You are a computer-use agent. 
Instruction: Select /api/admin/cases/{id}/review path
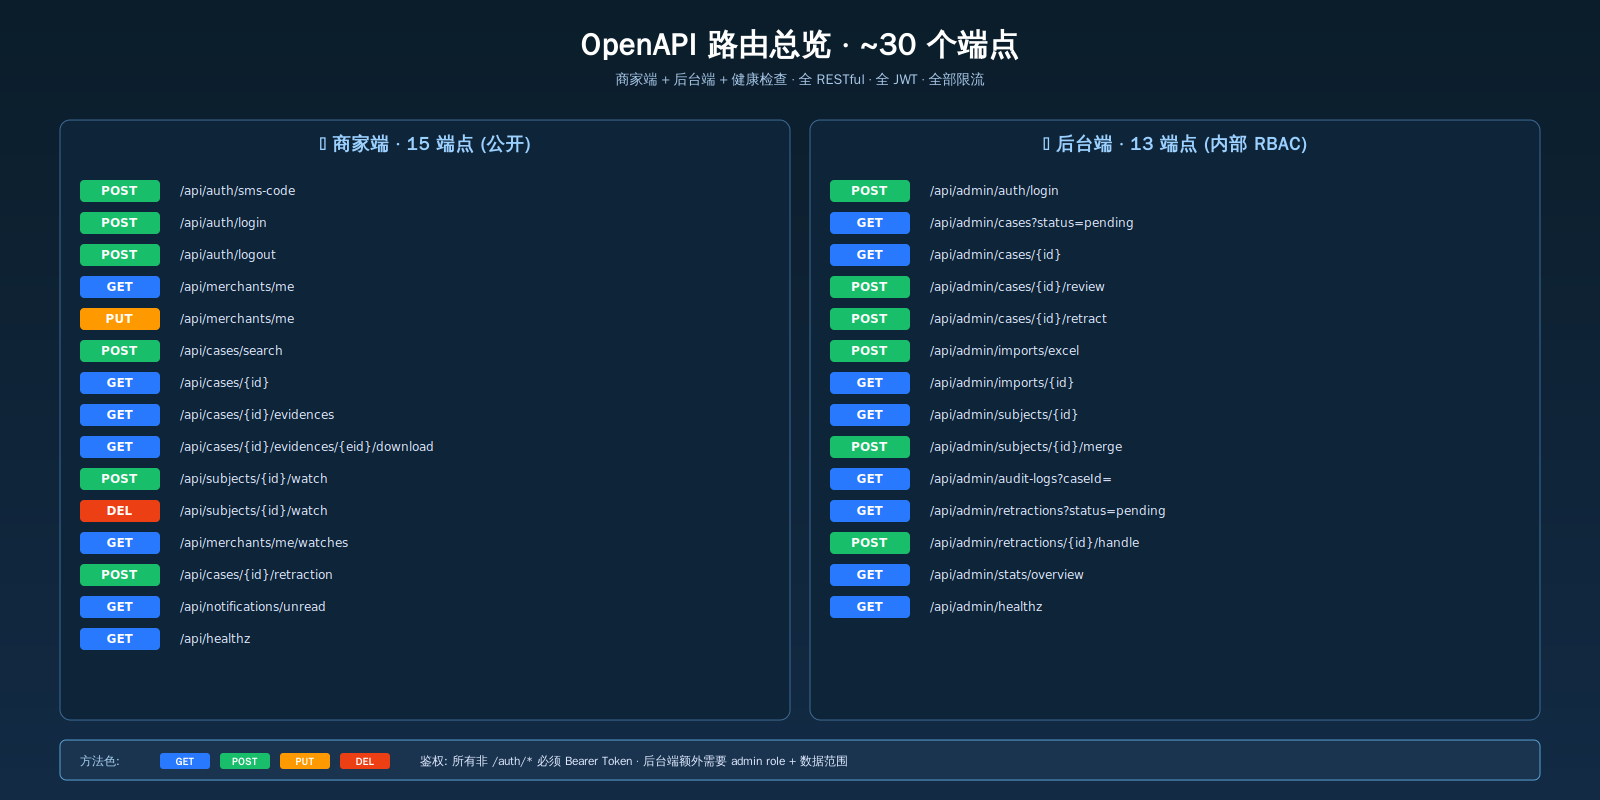click(x=1017, y=287)
